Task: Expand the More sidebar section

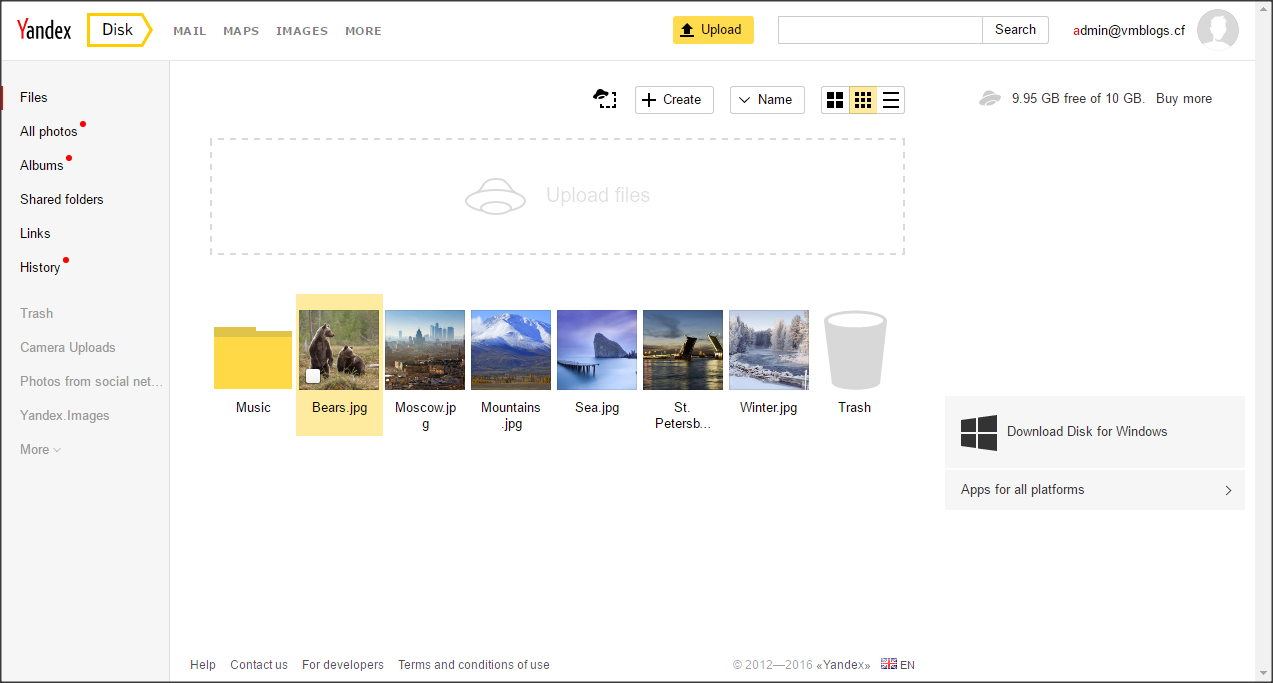Action: pyautogui.click(x=40, y=450)
